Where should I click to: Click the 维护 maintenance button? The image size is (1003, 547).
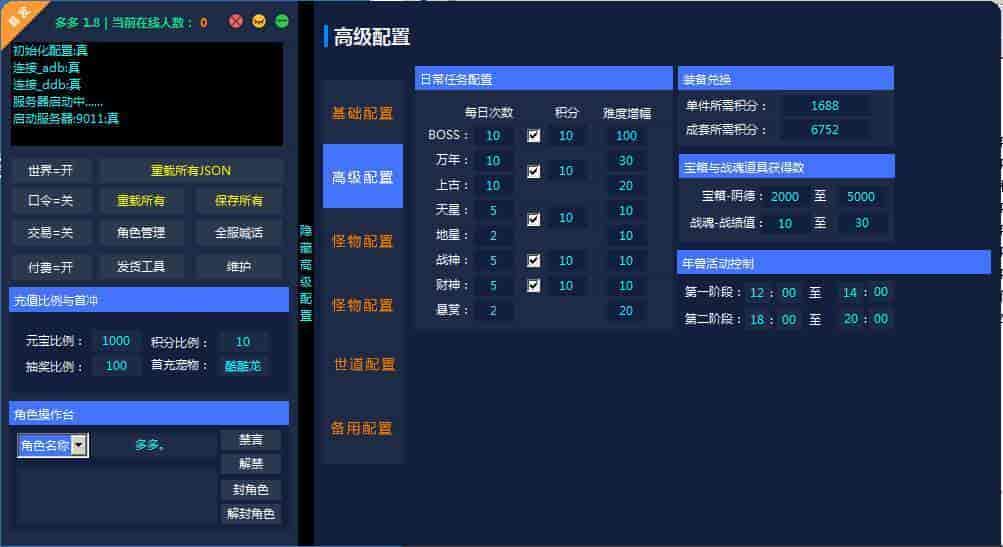[x=239, y=267]
